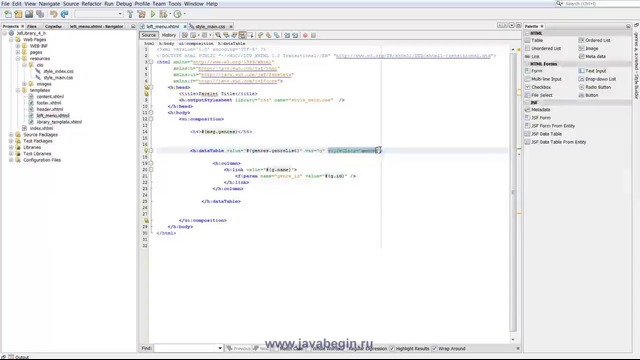Viewport: 640px width, 360px height.
Task: Click the History view button
Action: pyautogui.click(x=169, y=35)
